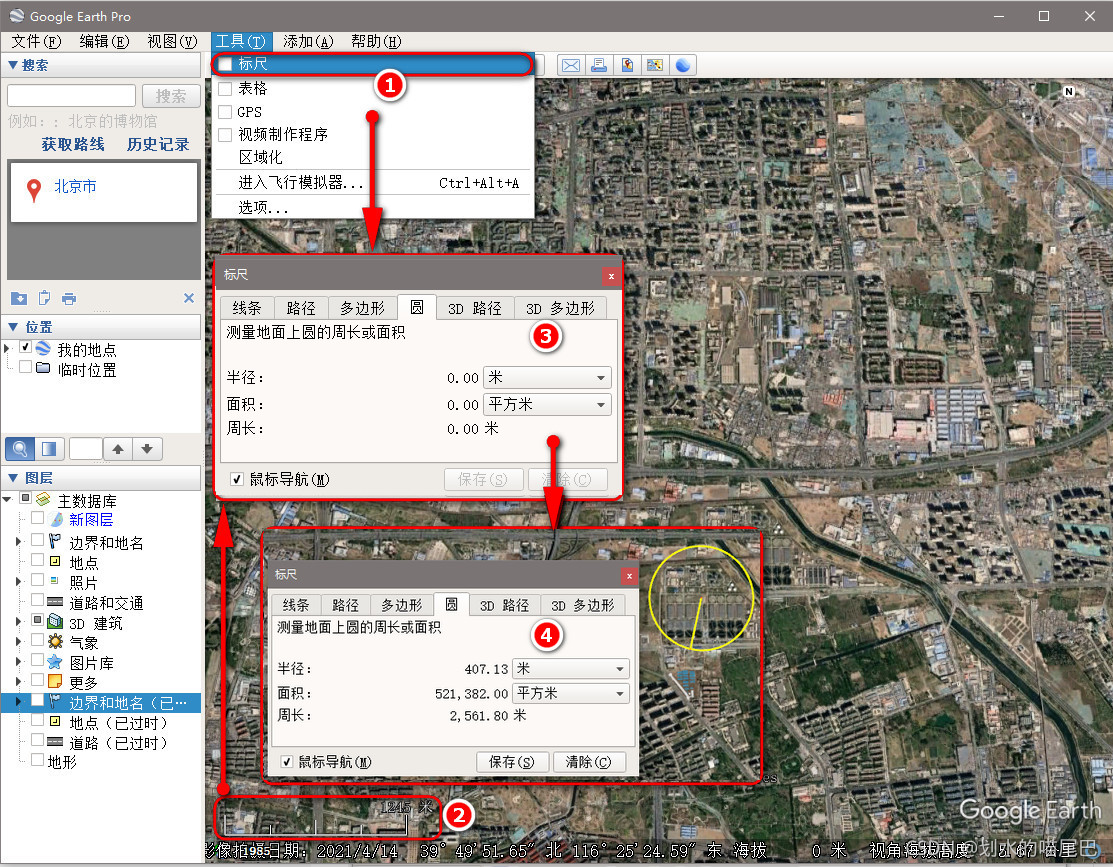Click the add-folder icon below search results
This screenshot has height=867, width=1113.
(x=19, y=298)
